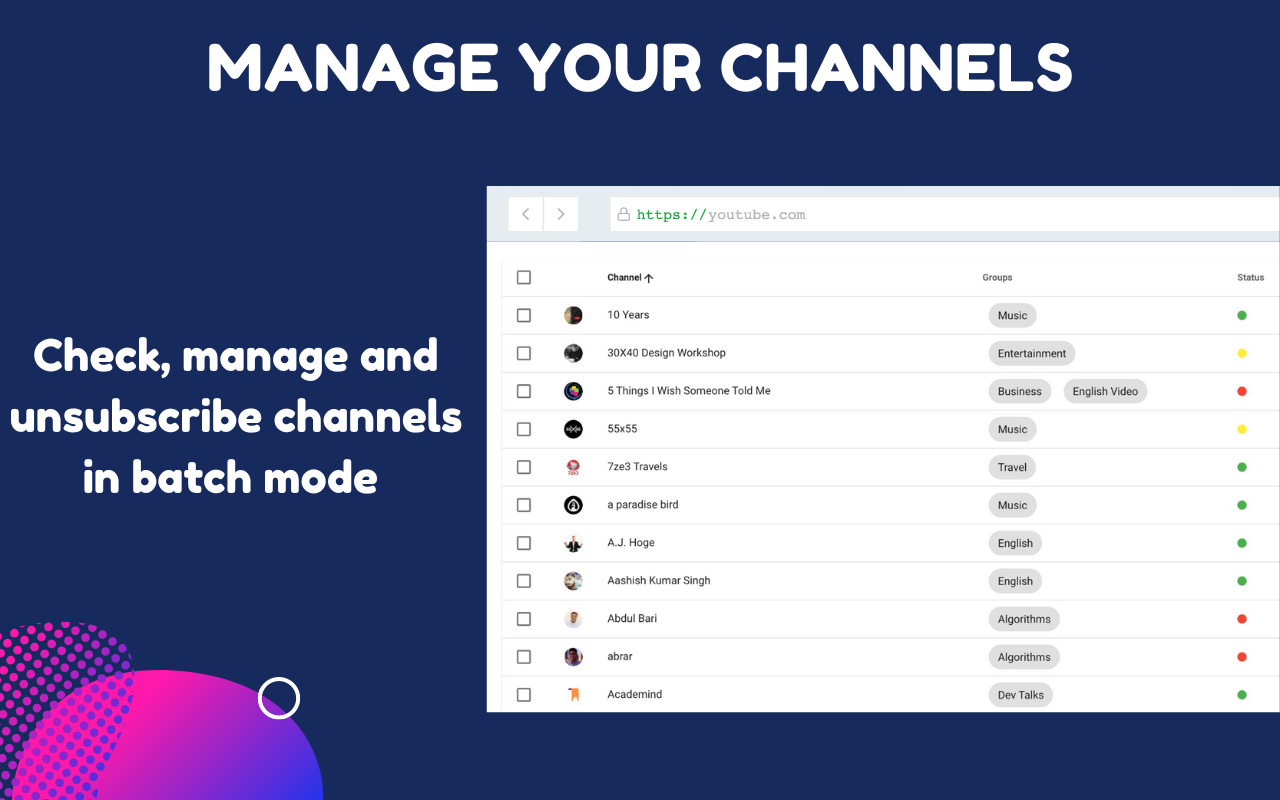Check the select-all checkbox in the header
The height and width of the screenshot is (800, 1280).
(523, 277)
